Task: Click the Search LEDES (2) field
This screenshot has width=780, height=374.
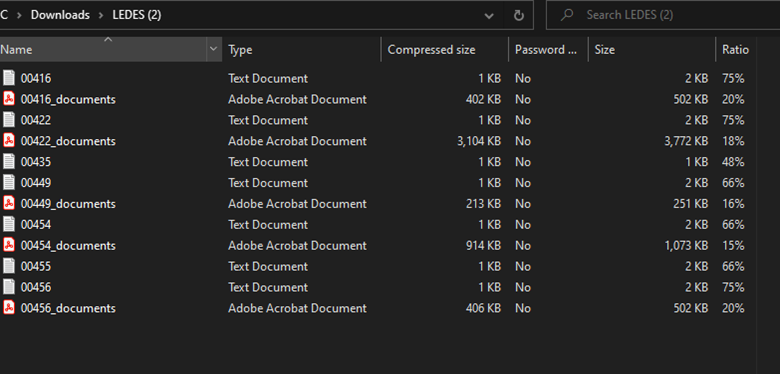Action: (x=663, y=15)
